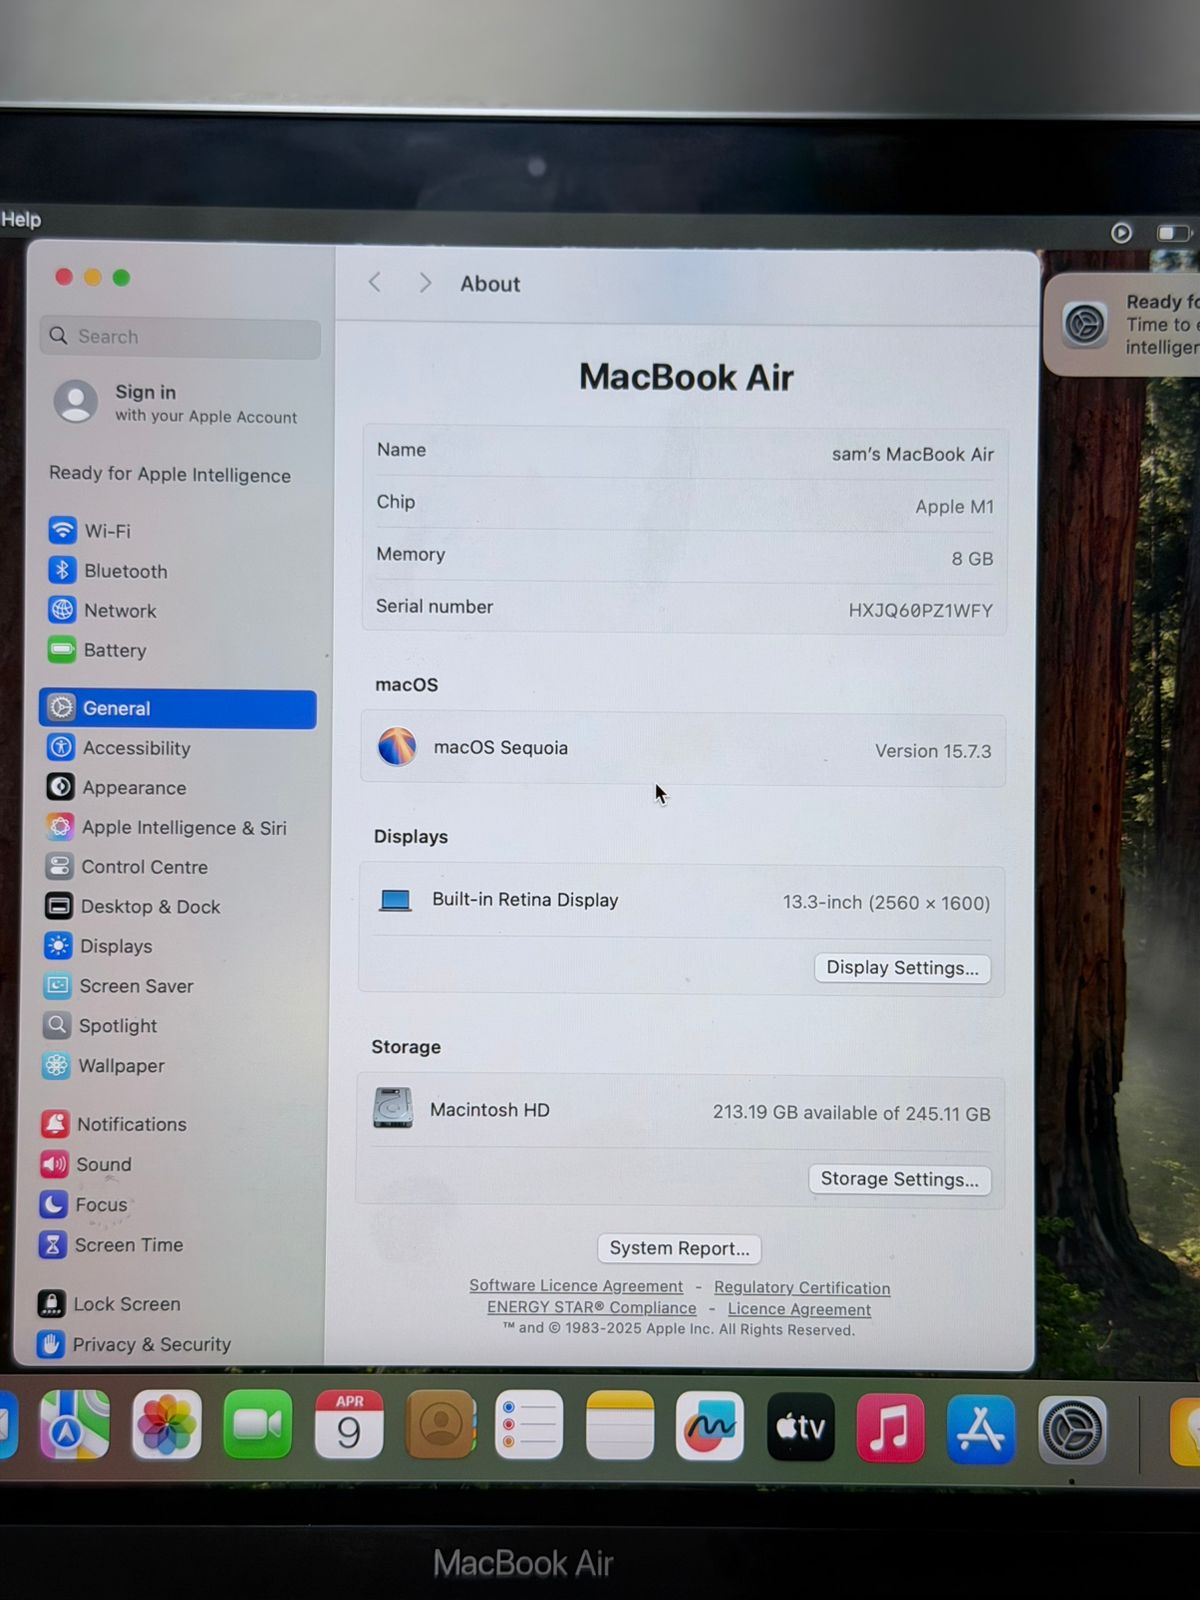
Task: Click the Apple M1 chip value
Action: (955, 507)
